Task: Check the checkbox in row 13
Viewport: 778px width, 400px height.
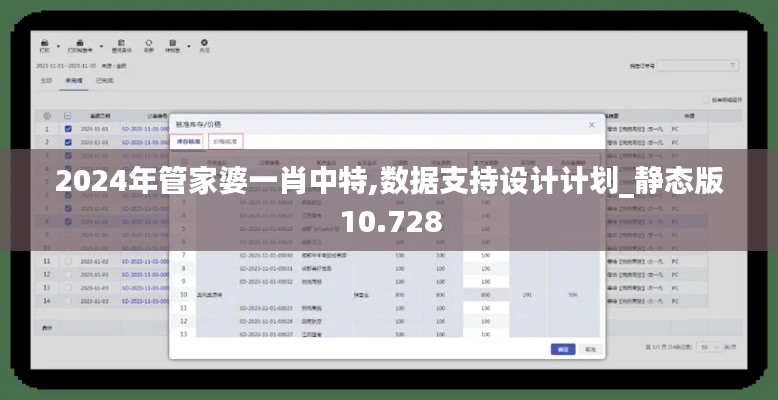Action: tap(68, 288)
